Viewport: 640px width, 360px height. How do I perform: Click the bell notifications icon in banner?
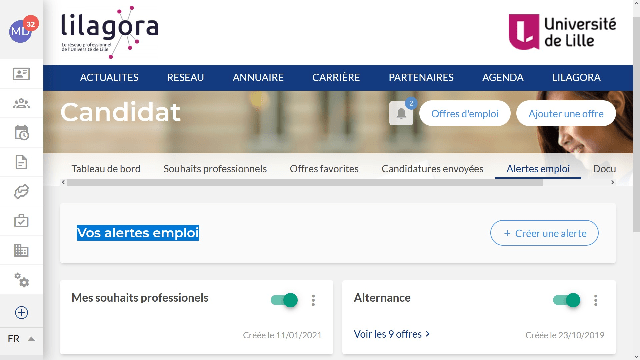[x=401, y=113]
